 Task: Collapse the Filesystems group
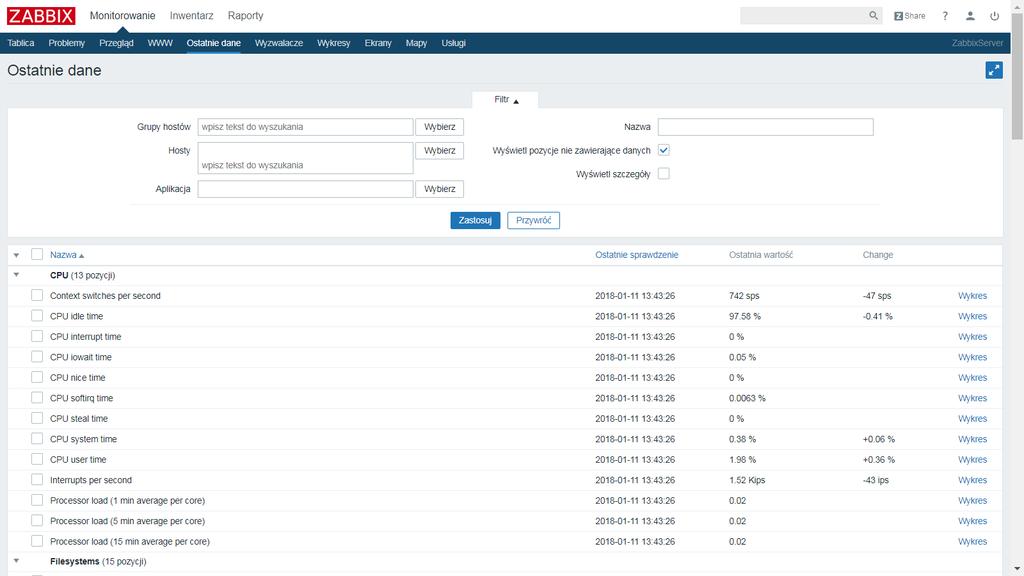pos(16,561)
